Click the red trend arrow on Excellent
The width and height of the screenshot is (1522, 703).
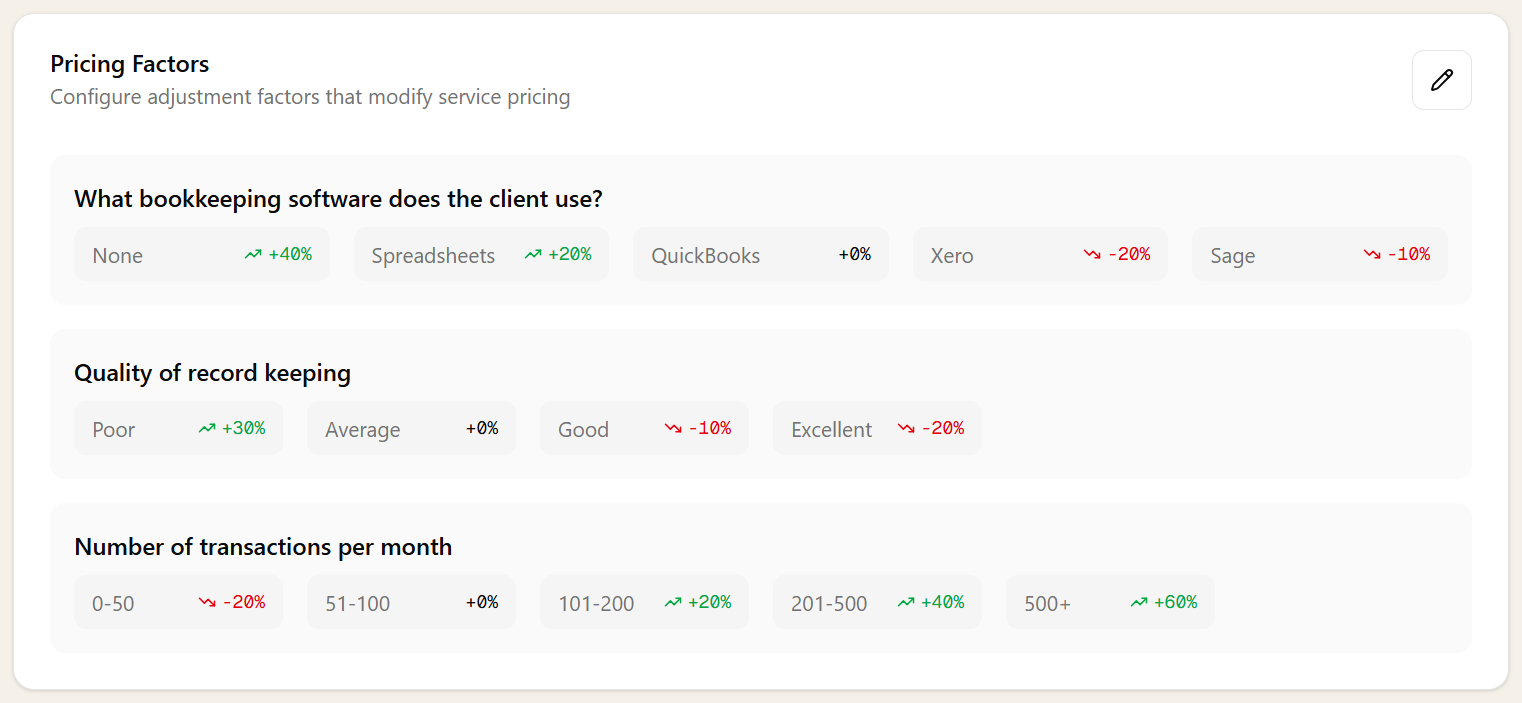tap(906, 429)
